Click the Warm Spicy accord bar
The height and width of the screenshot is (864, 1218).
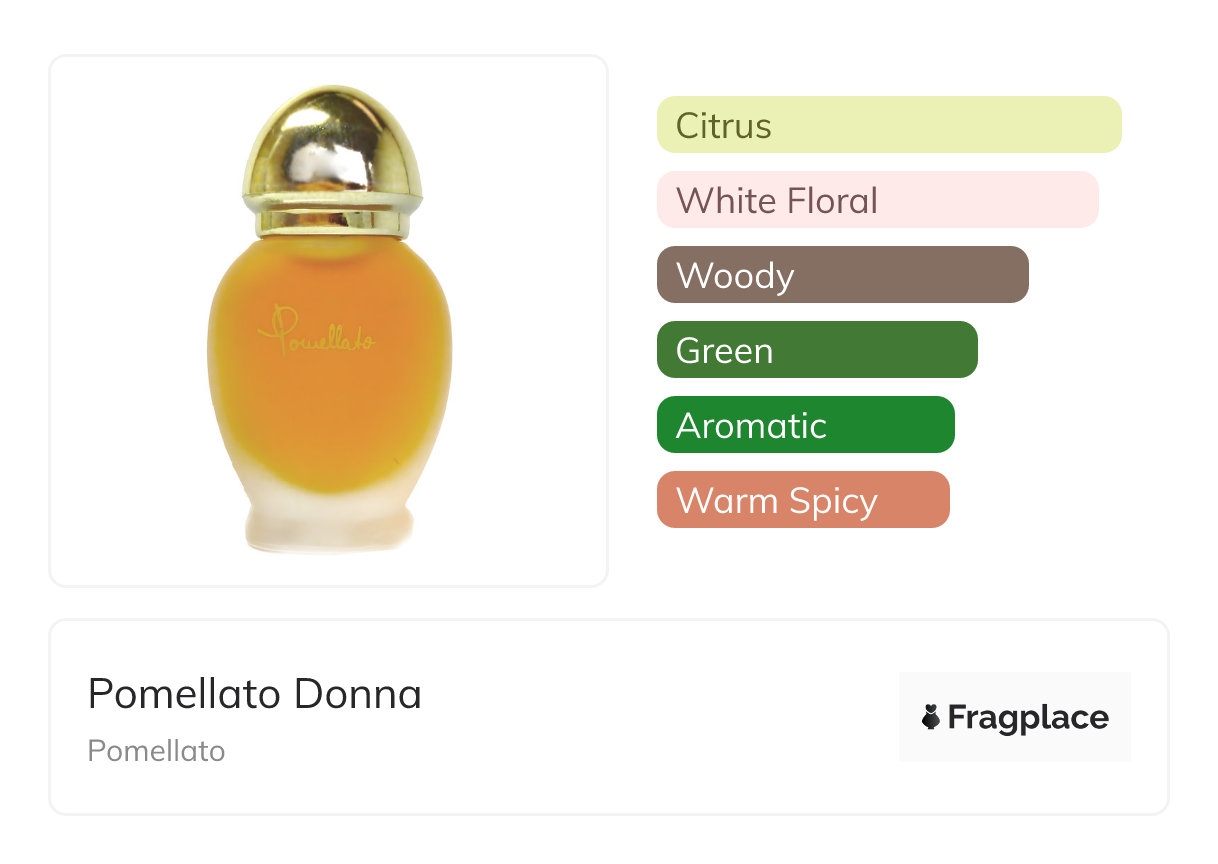(x=802, y=500)
